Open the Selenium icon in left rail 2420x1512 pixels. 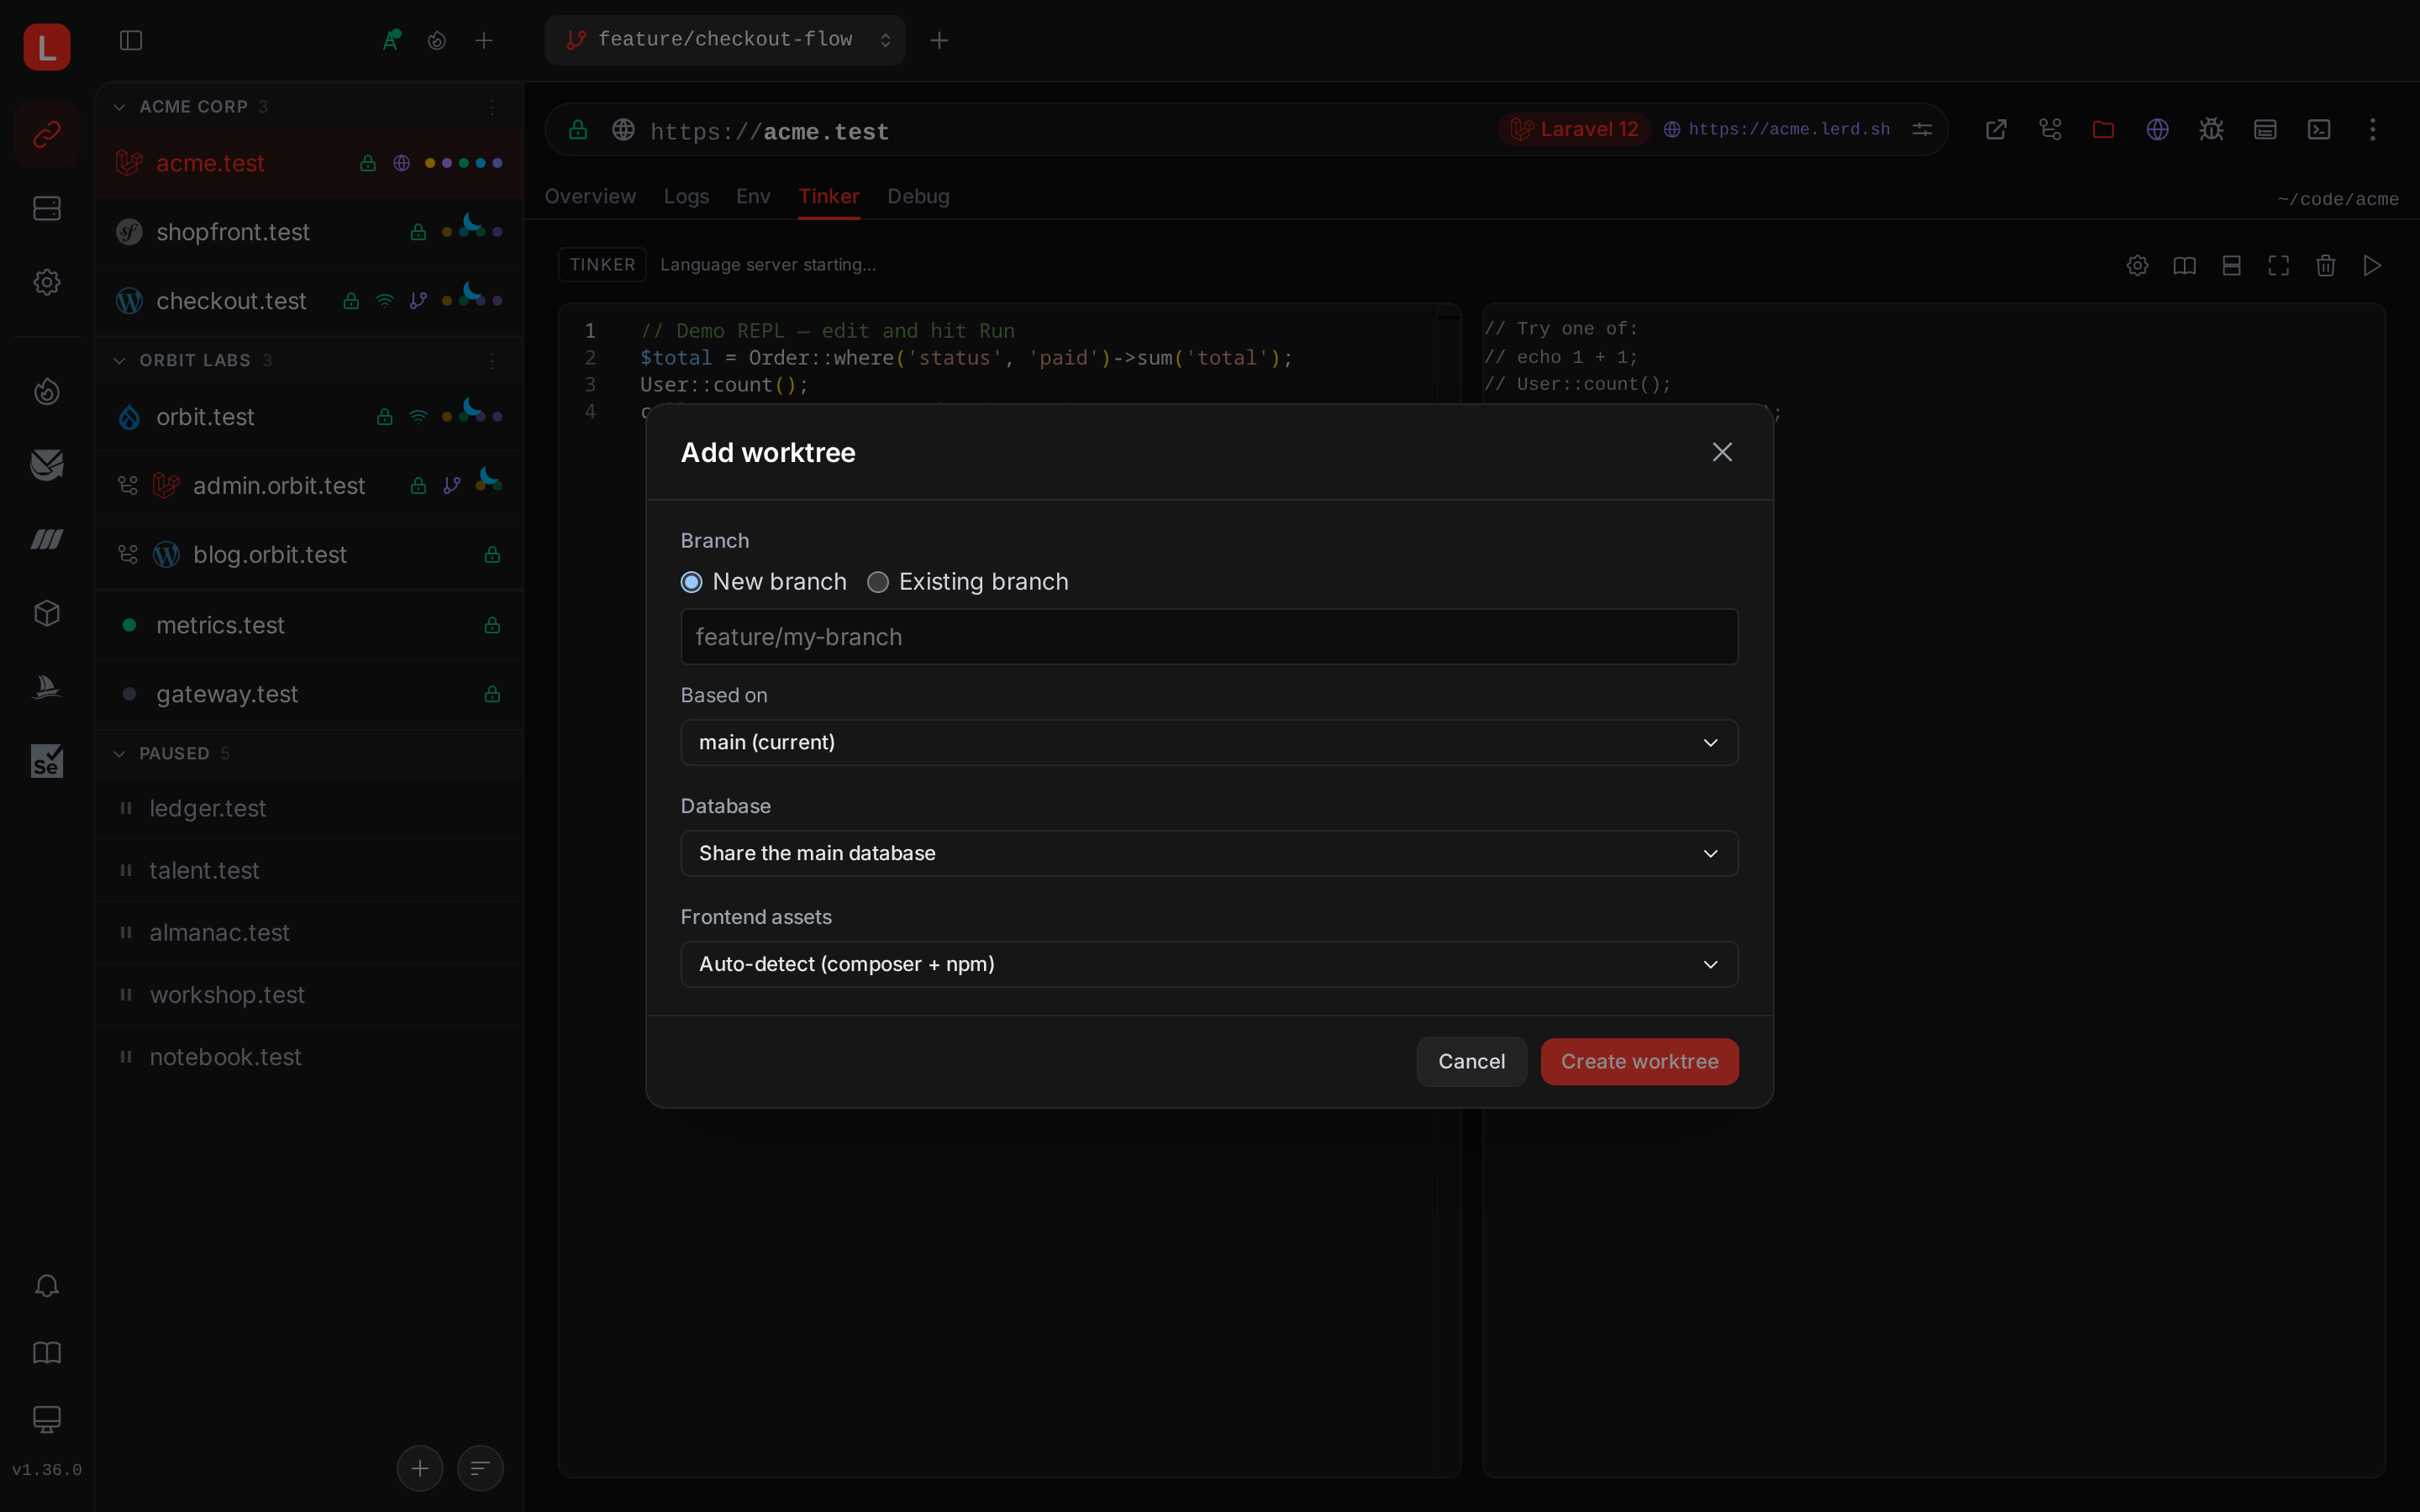click(47, 761)
